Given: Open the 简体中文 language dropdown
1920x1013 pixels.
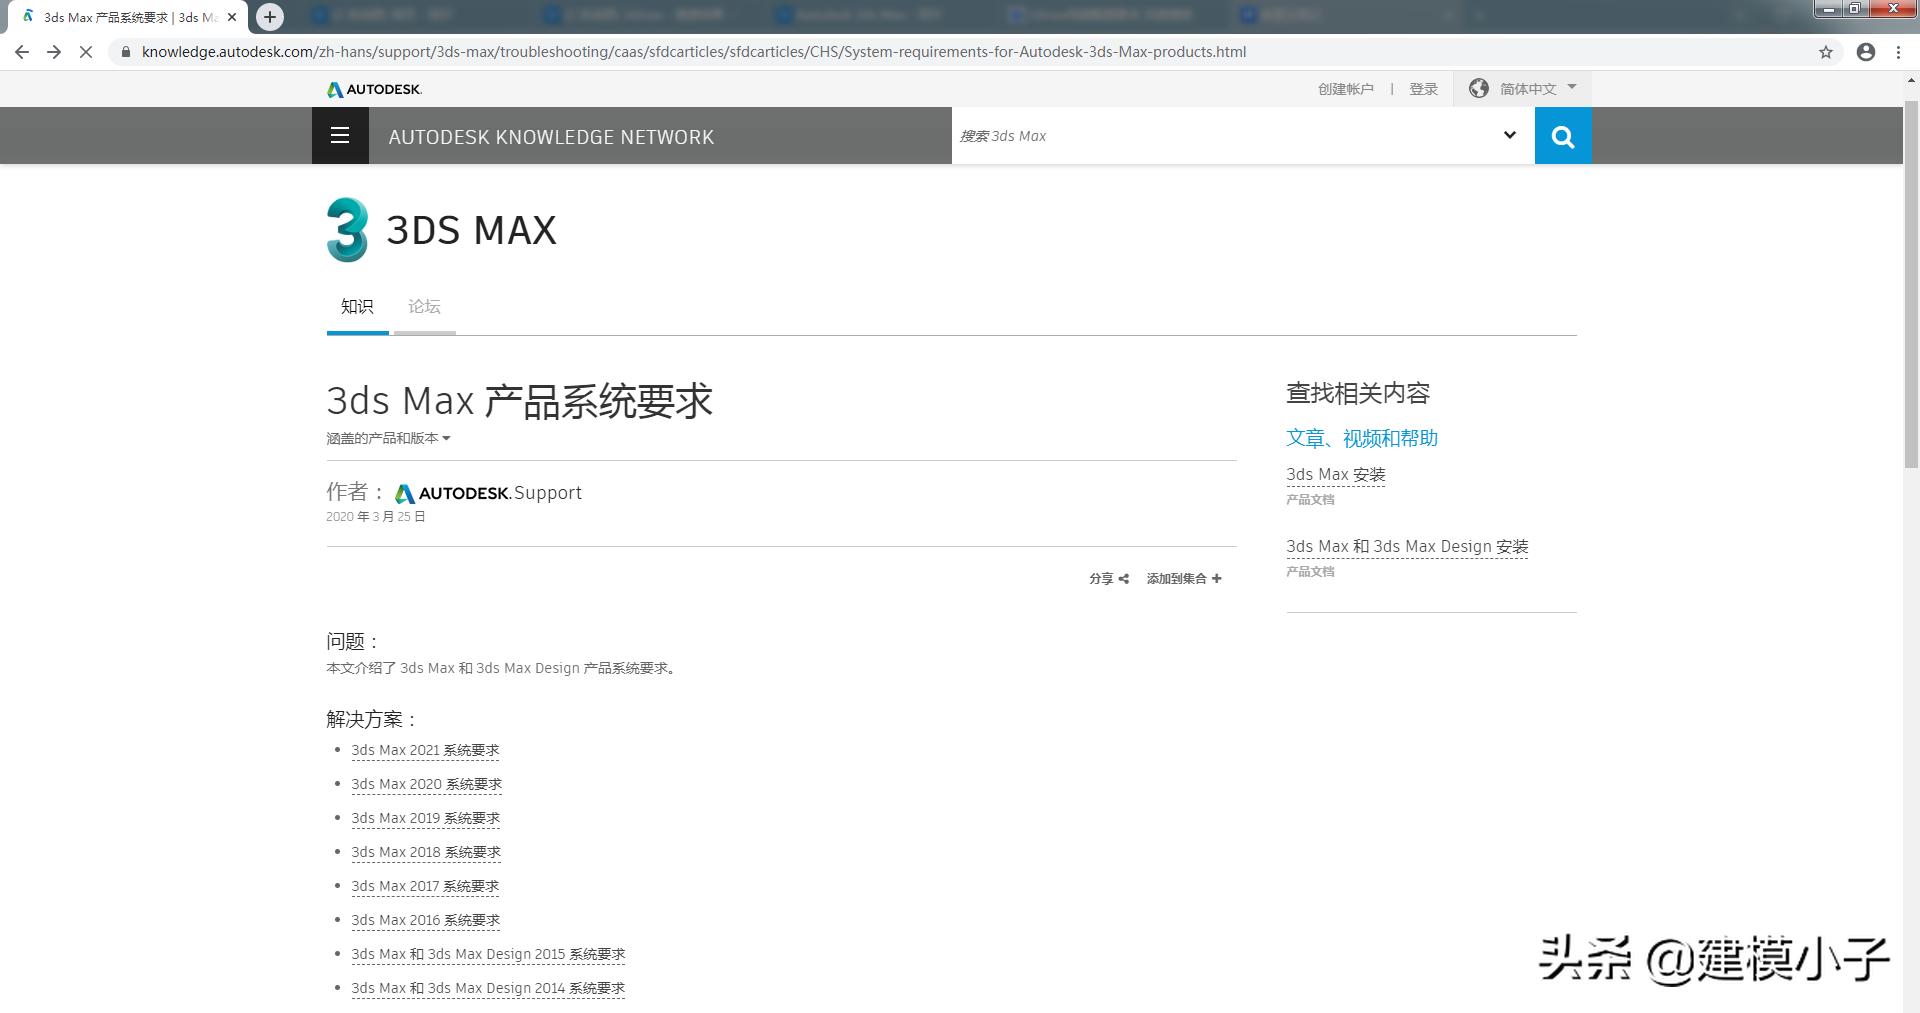Looking at the screenshot, I should point(1529,88).
